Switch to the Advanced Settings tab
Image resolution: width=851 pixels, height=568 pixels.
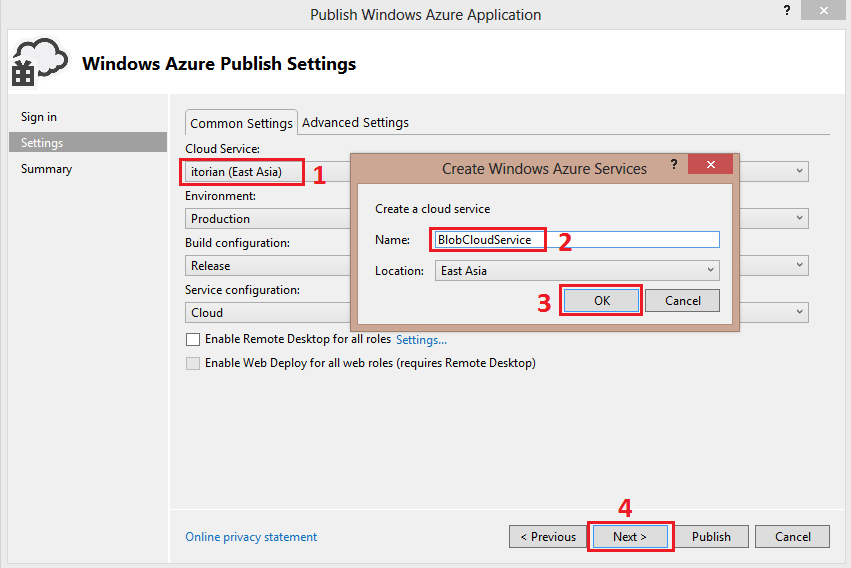click(355, 122)
